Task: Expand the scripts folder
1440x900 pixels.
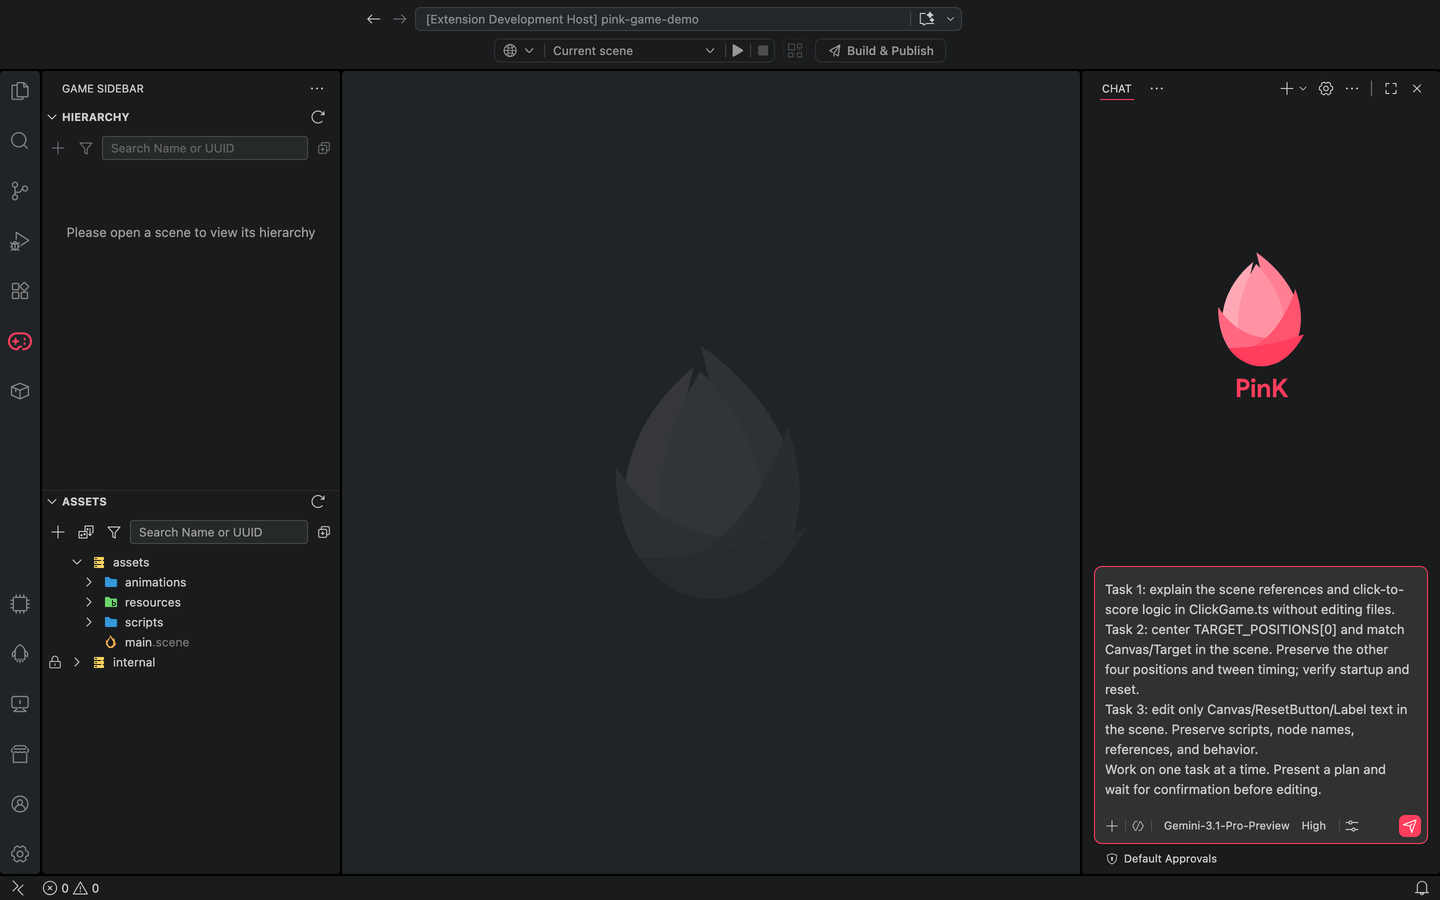Action: pyautogui.click(x=89, y=623)
